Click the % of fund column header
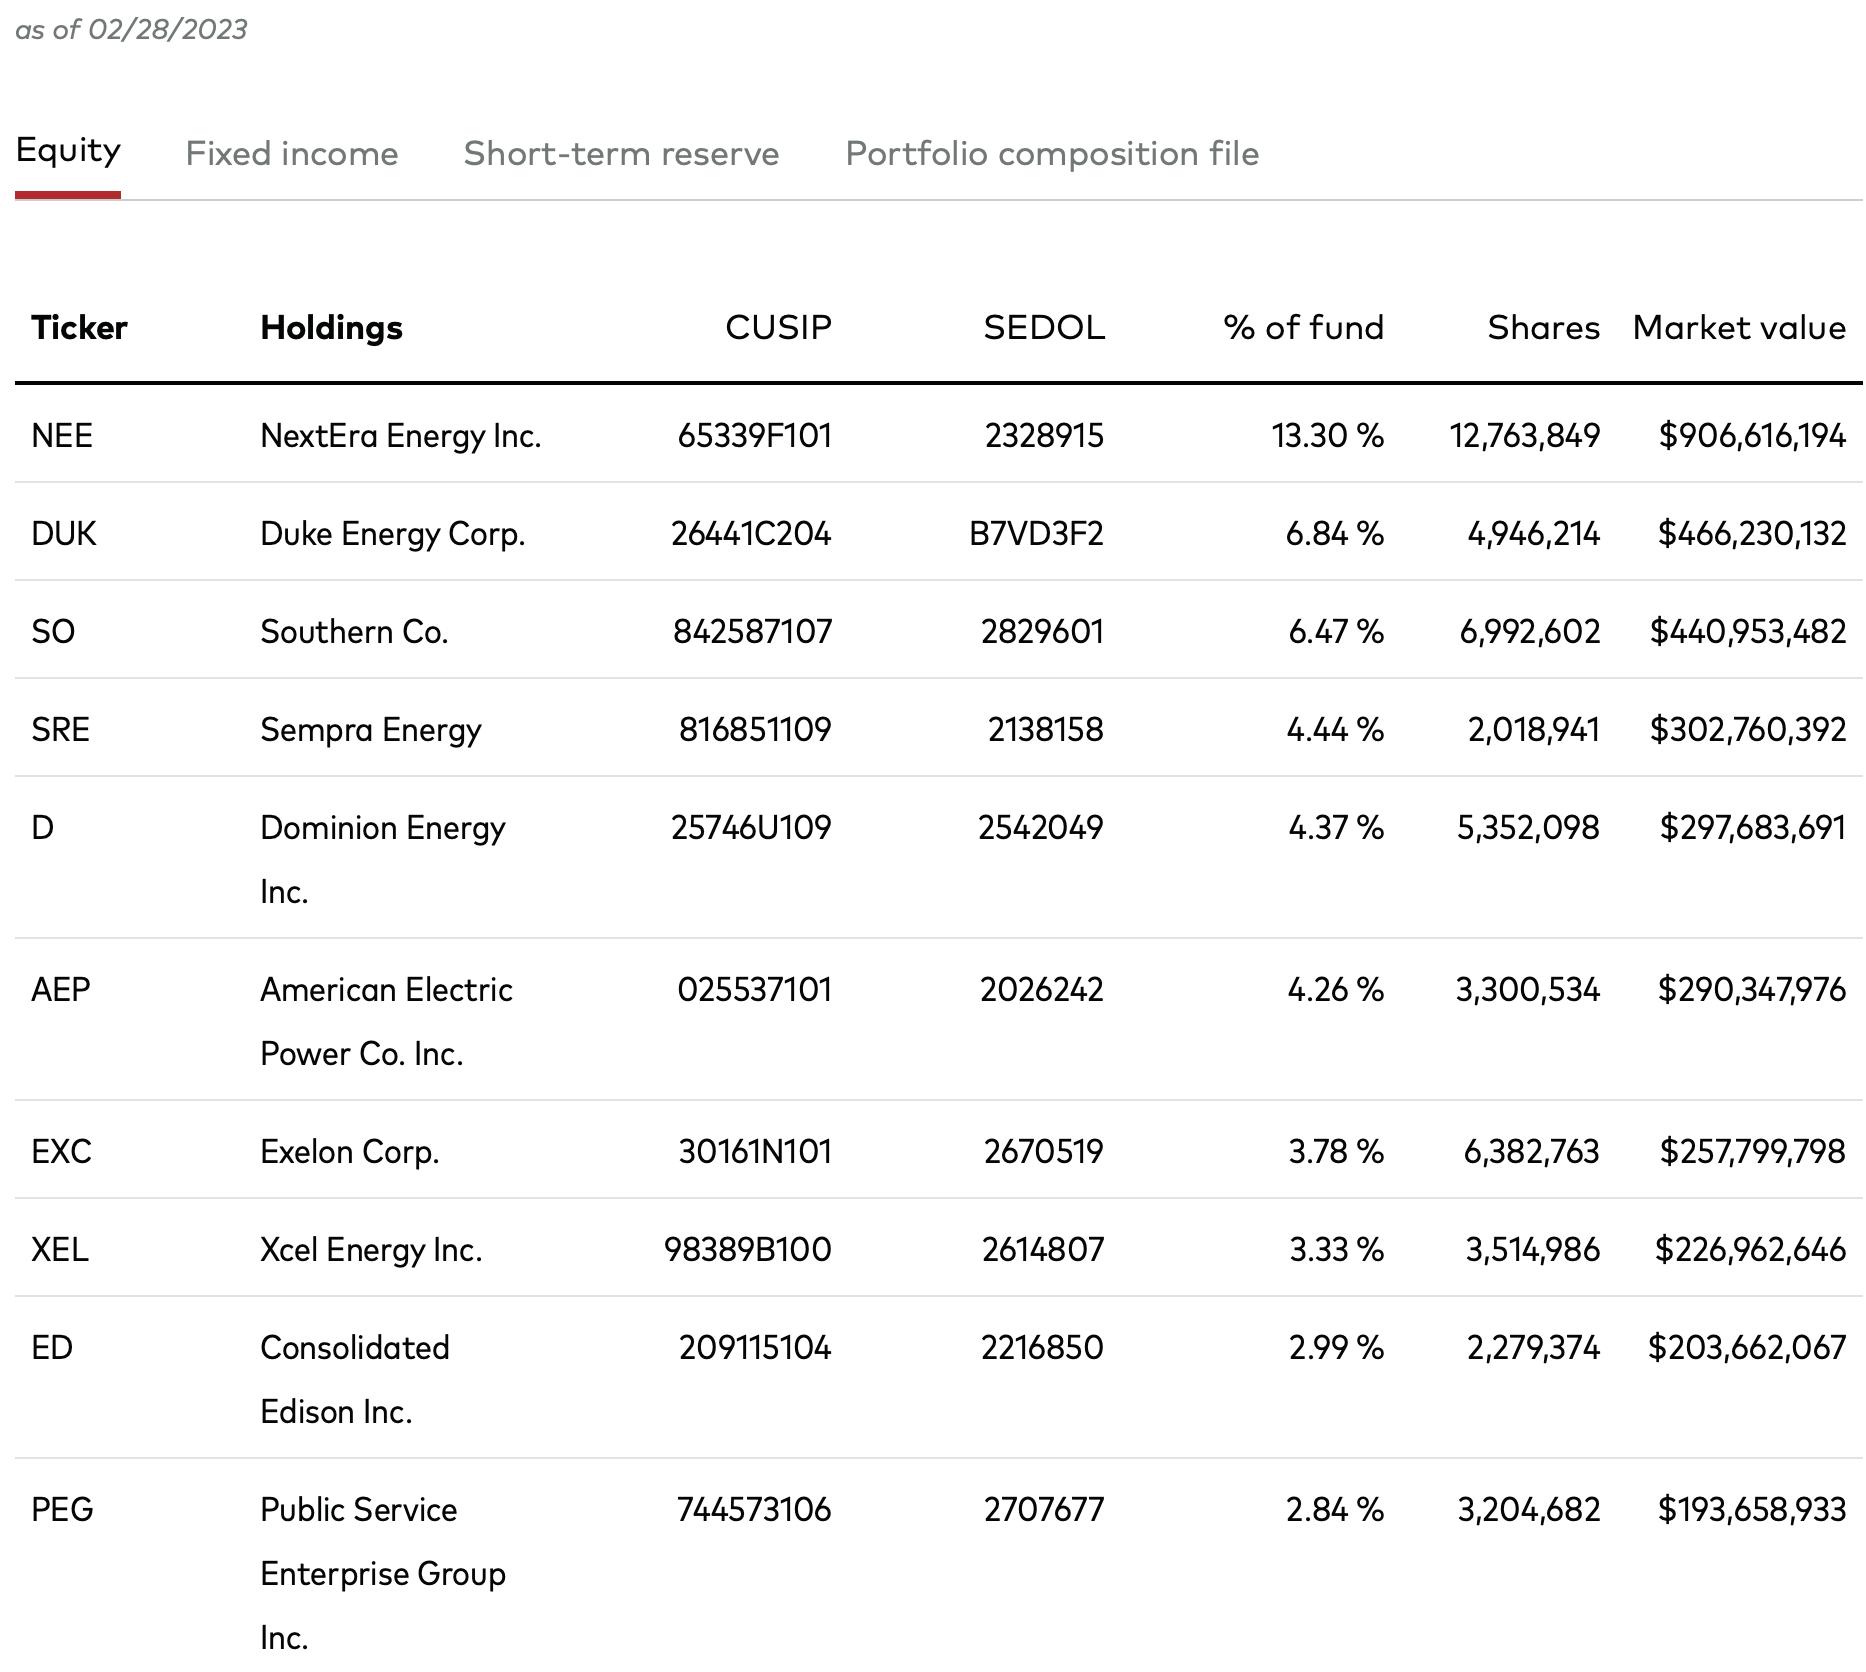This screenshot has height=1672, width=1866. tap(1304, 327)
